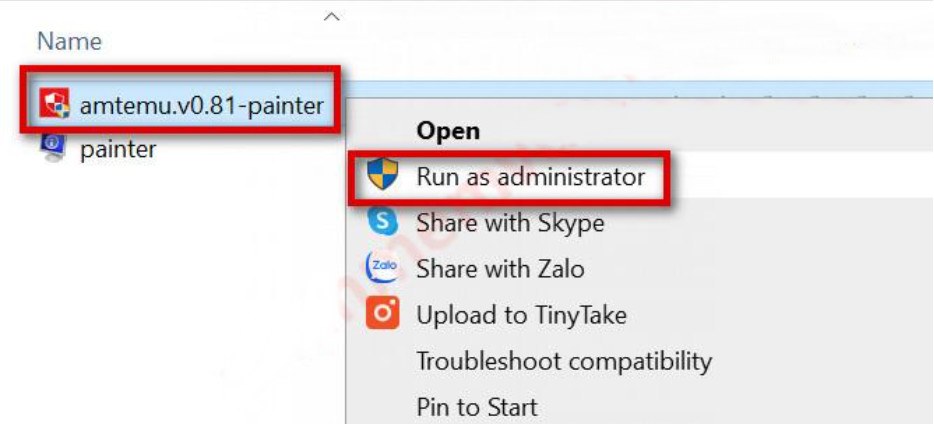The height and width of the screenshot is (424, 934).
Task: Select Run as administrator
Action: click(x=530, y=177)
